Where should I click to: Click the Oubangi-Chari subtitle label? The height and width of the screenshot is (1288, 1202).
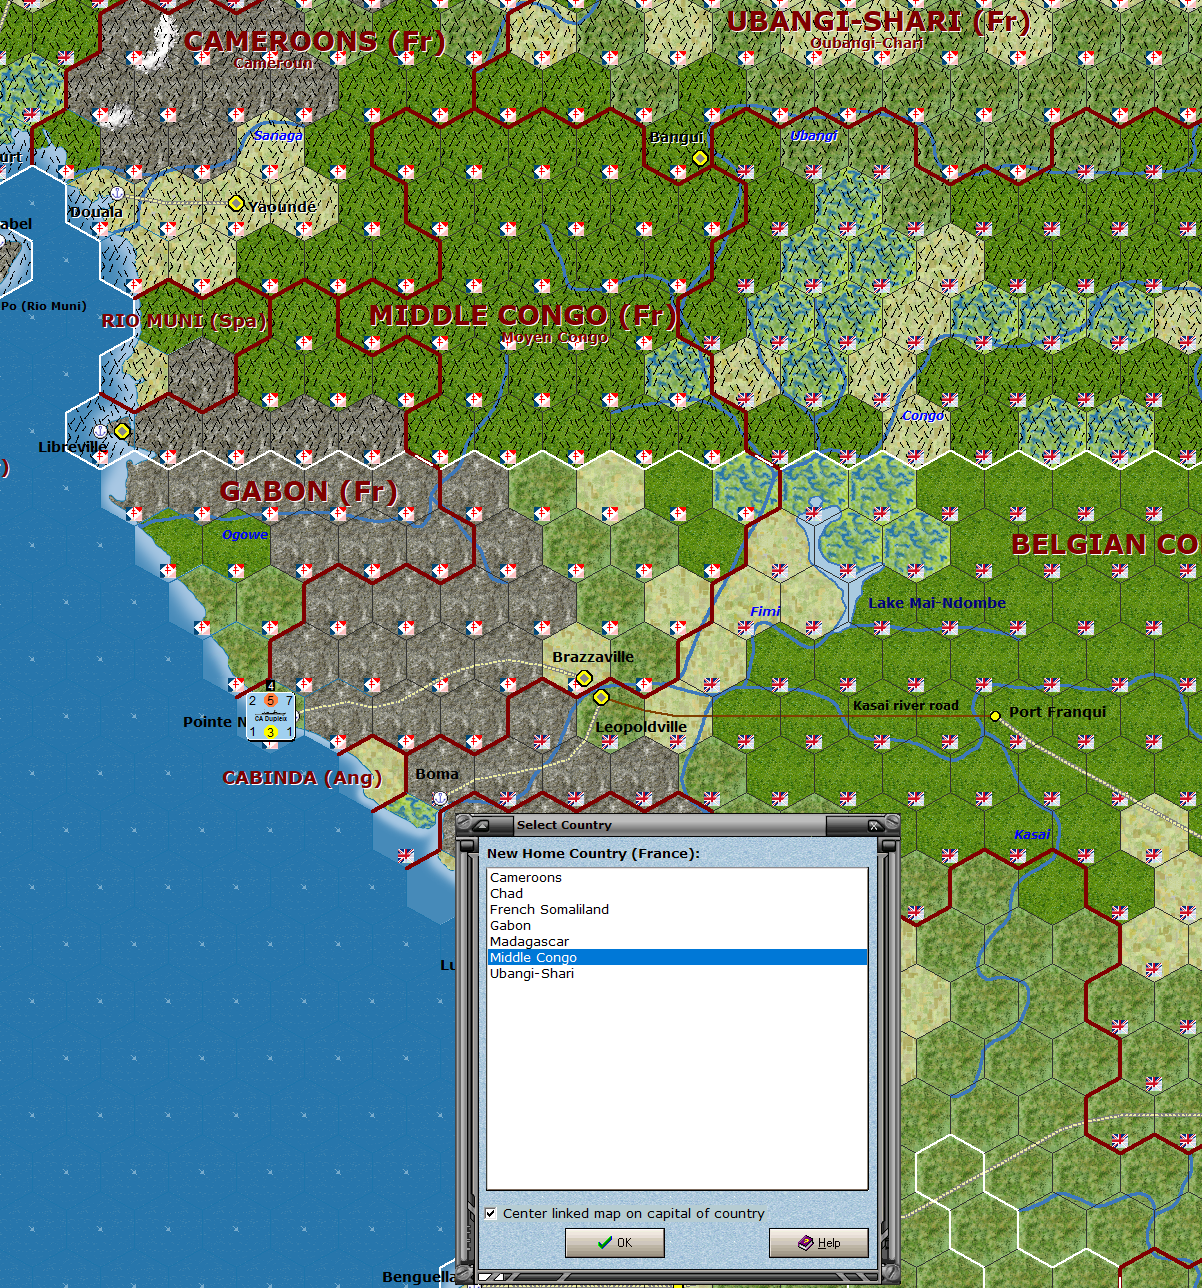pyautogui.click(x=867, y=43)
